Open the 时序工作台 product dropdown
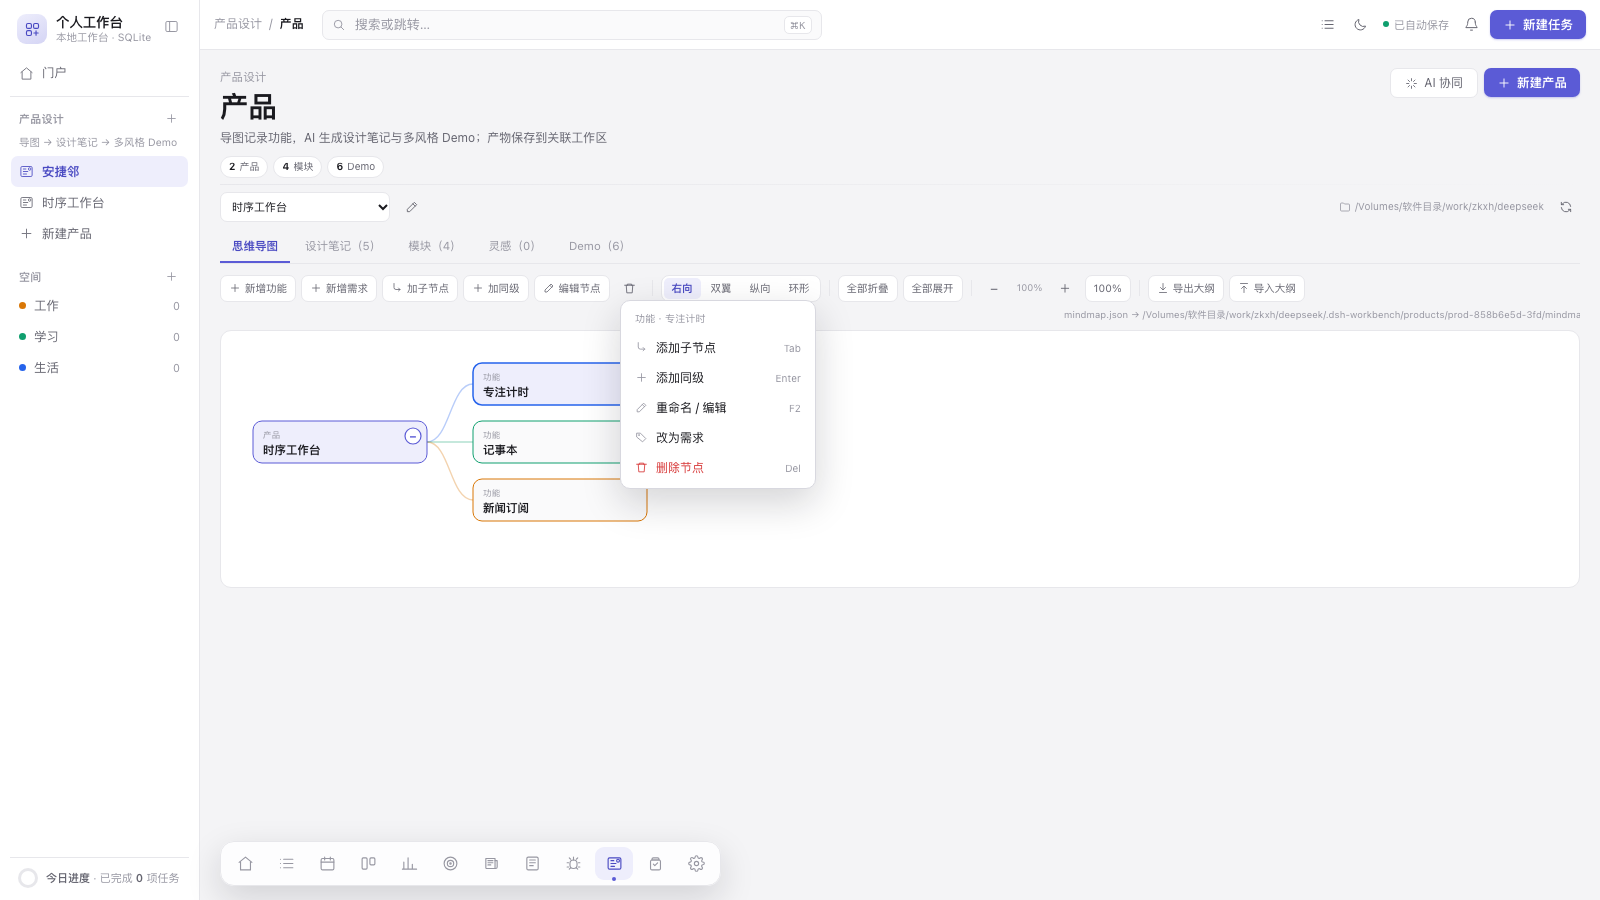This screenshot has width=1600, height=900. tap(305, 207)
